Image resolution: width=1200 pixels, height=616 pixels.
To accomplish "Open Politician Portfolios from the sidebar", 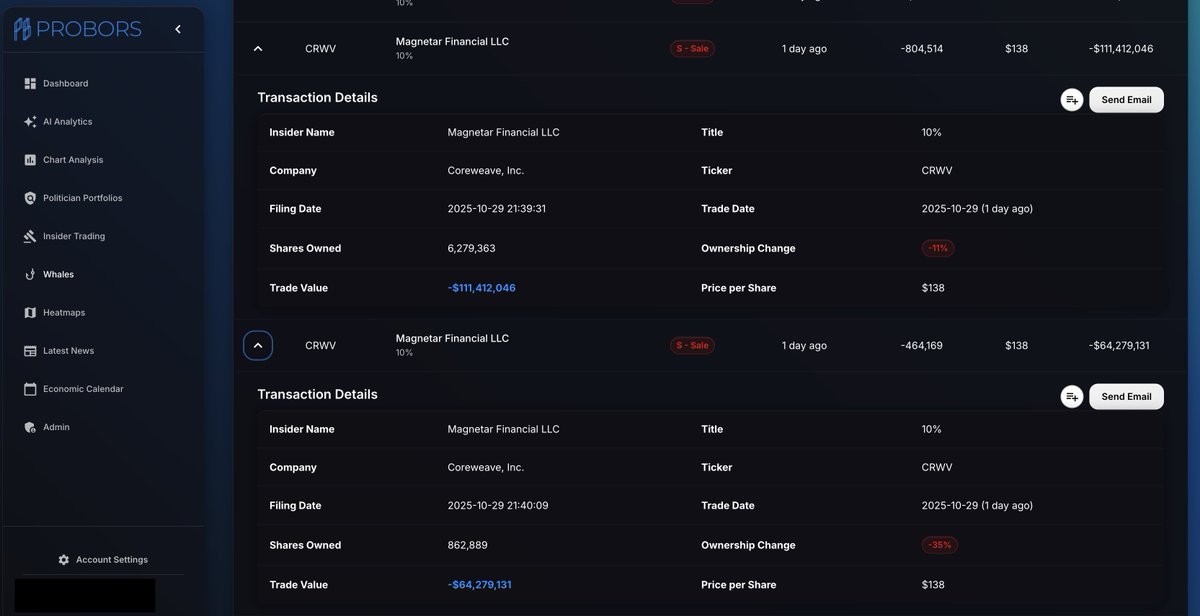I will coord(31,197).
